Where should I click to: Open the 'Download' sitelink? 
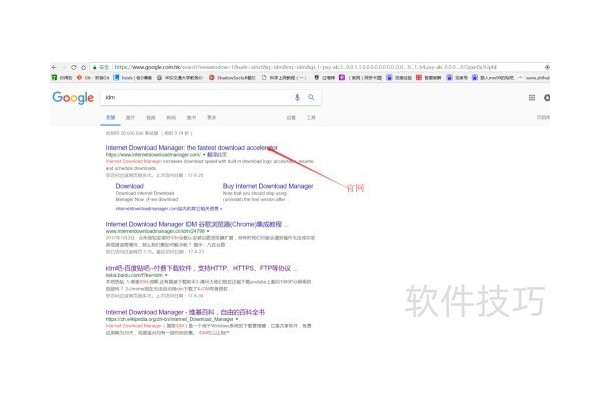[129, 186]
